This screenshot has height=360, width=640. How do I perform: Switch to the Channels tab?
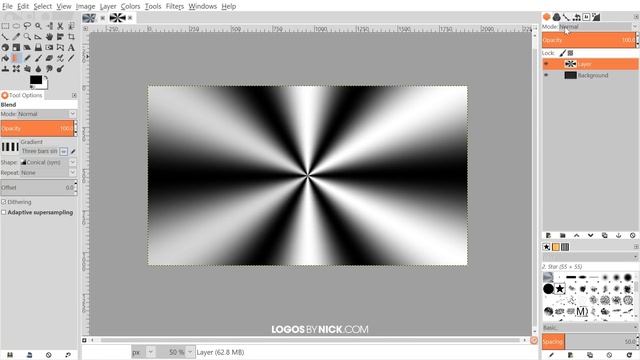pyautogui.click(x=556, y=17)
